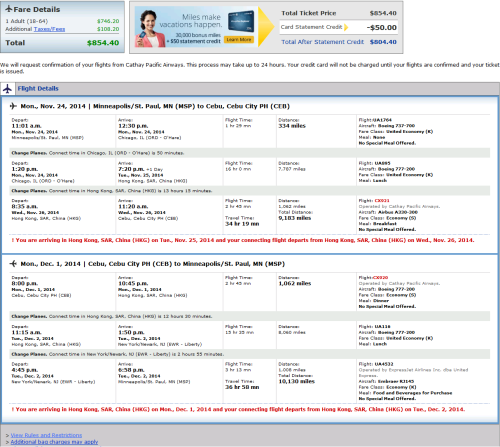Click the red CX flight number for 8:35 a.m. departure

tap(382, 201)
